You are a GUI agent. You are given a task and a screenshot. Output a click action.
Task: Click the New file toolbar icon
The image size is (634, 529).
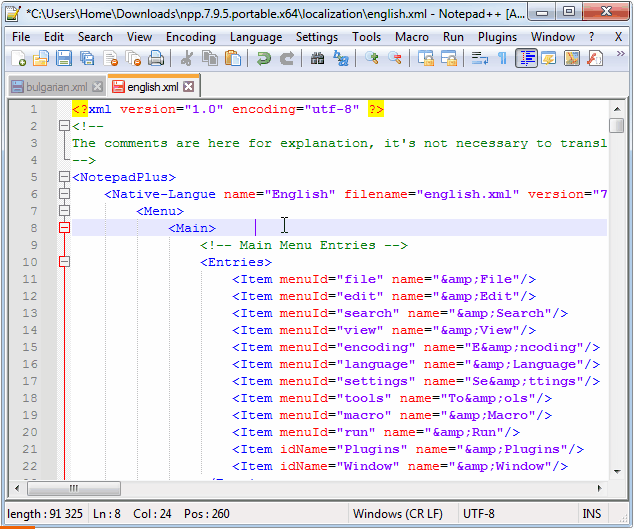(18, 59)
